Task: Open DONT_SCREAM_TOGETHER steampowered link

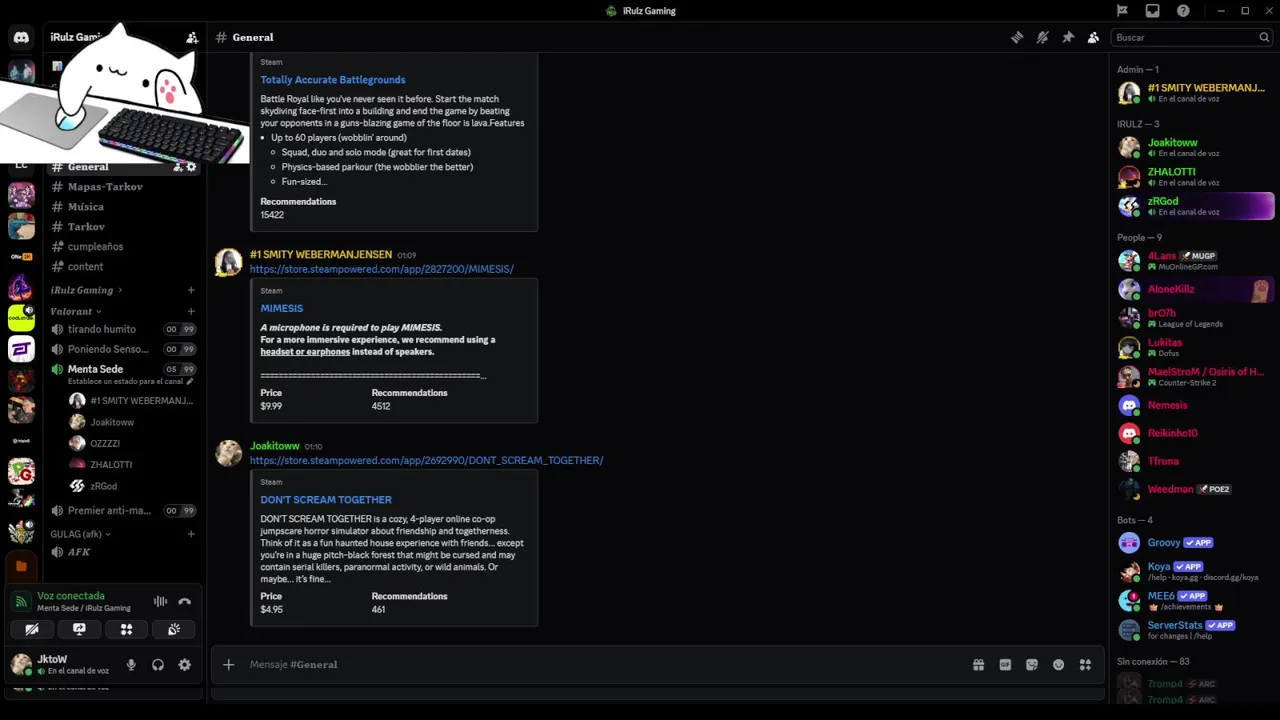Action: pos(426,460)
